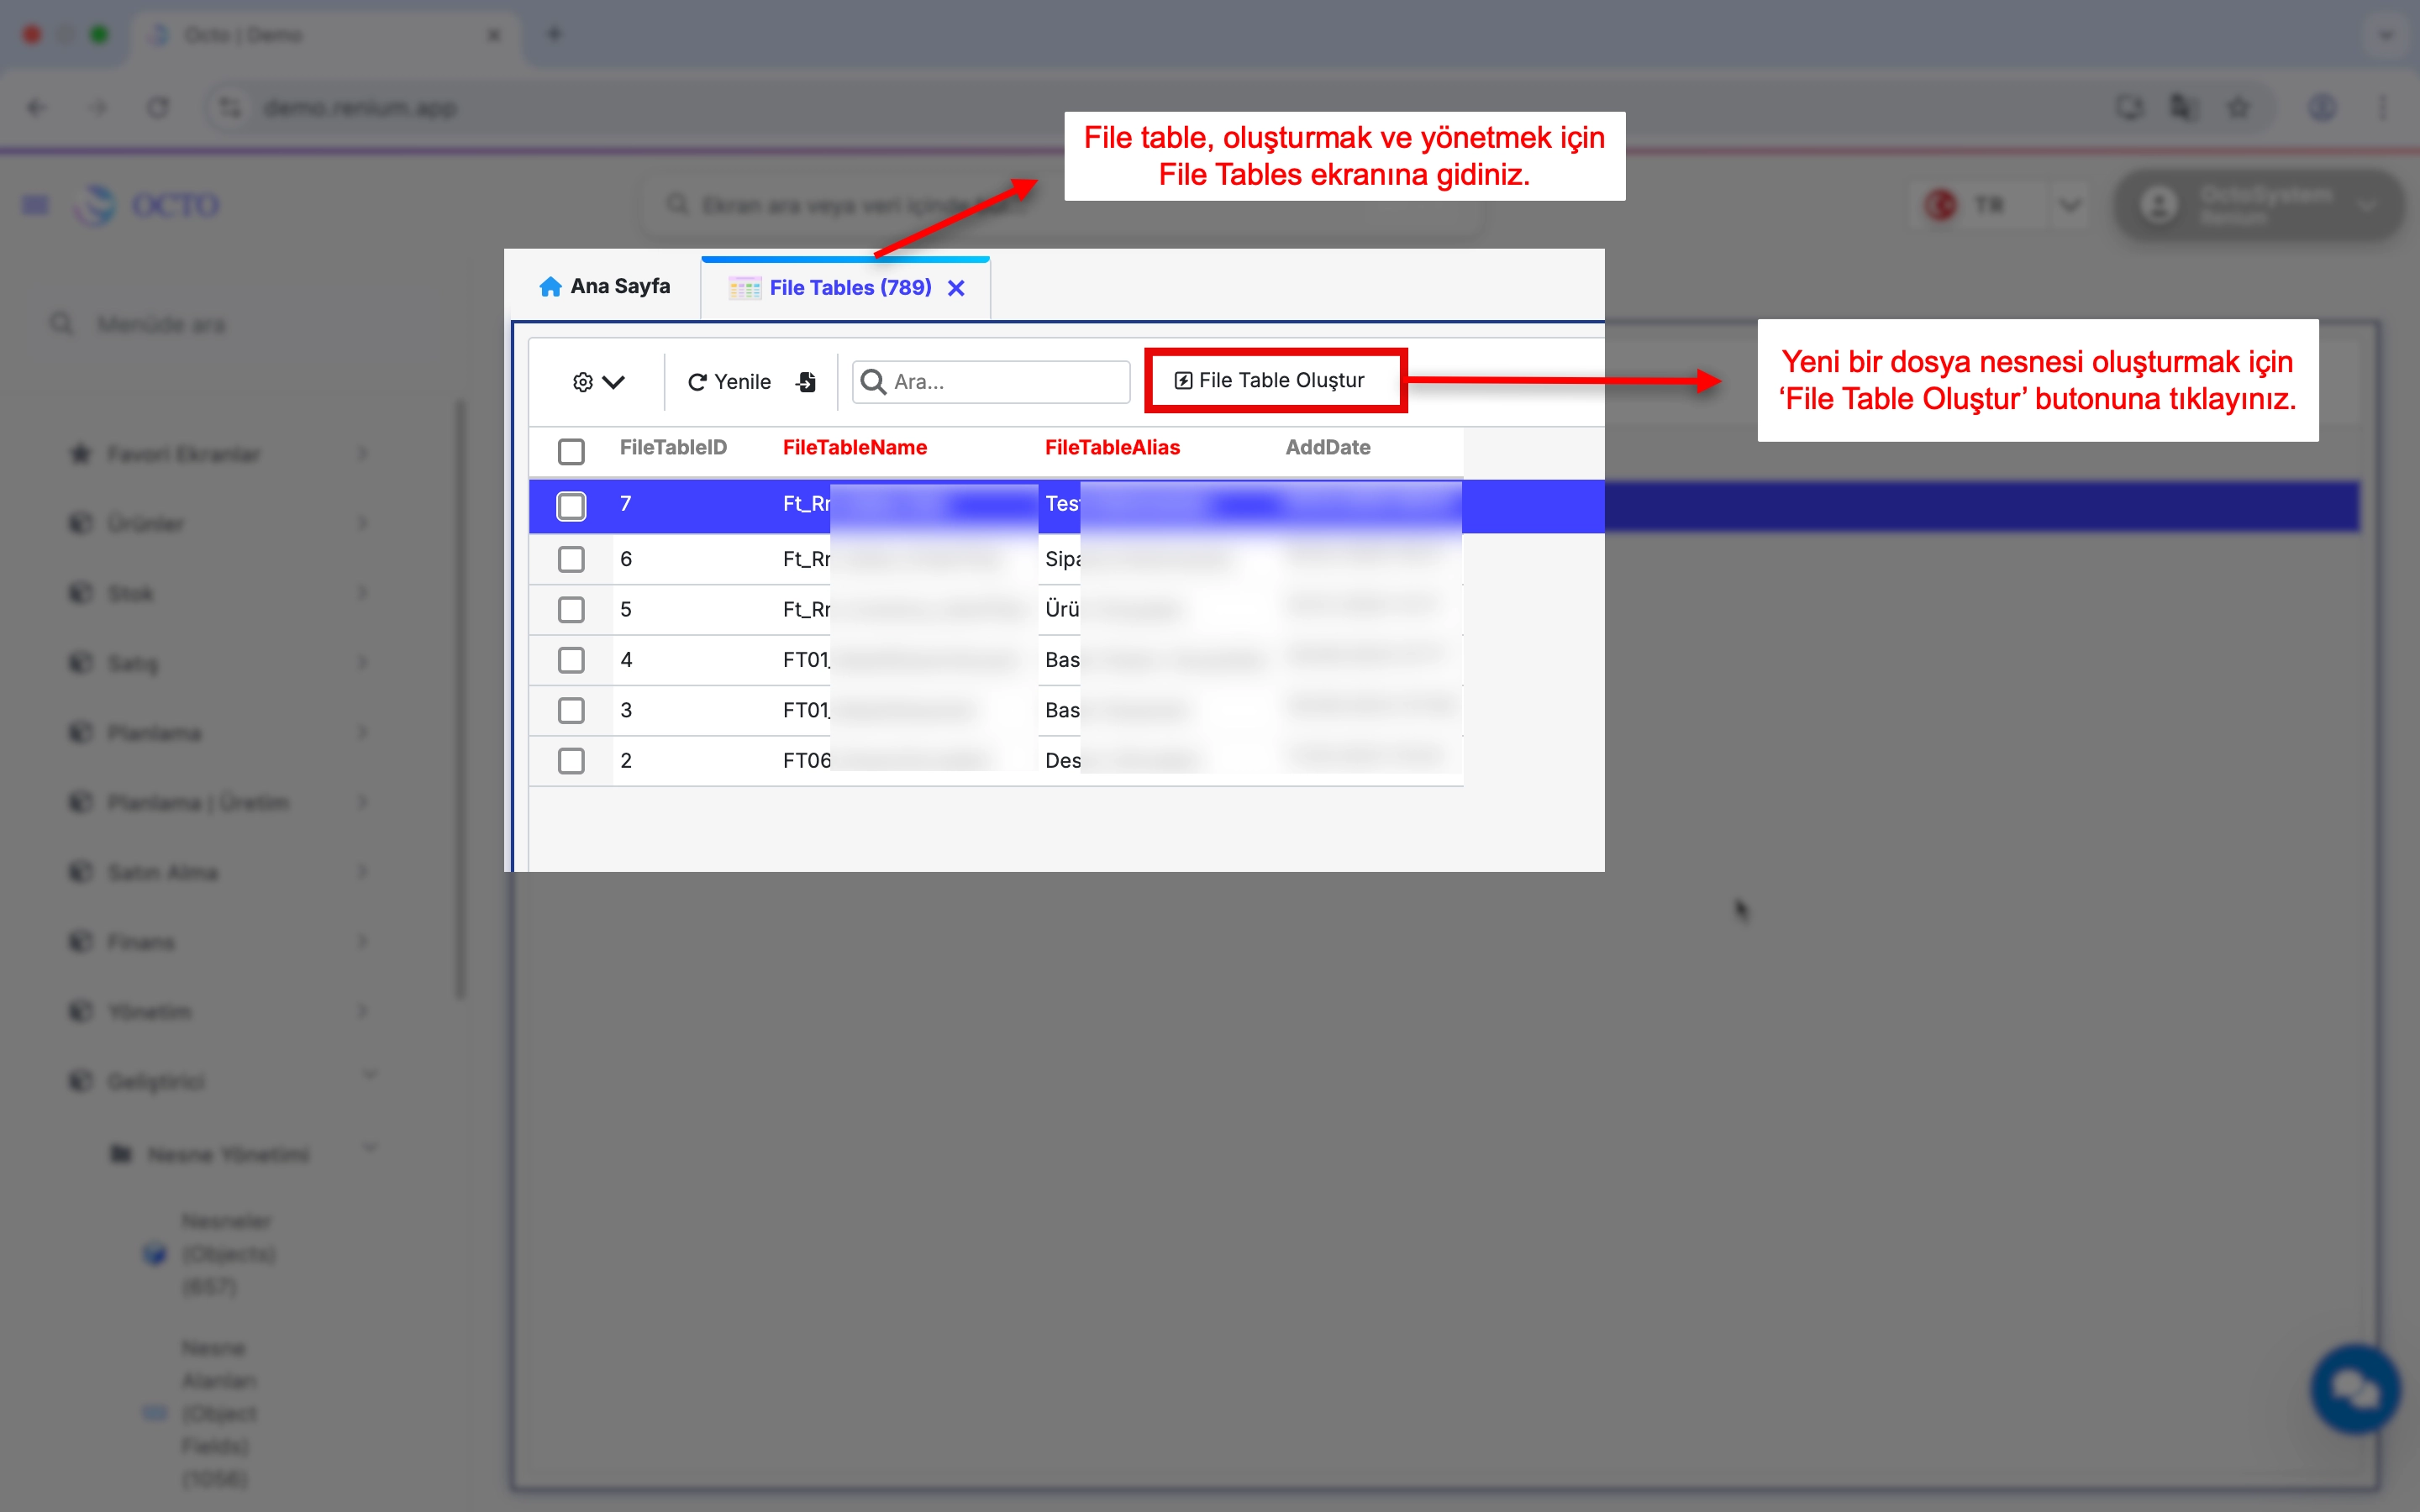2420x1512 pixels.
Task: Expand the Stok menu chevron
Action: (x=362, y=592)
